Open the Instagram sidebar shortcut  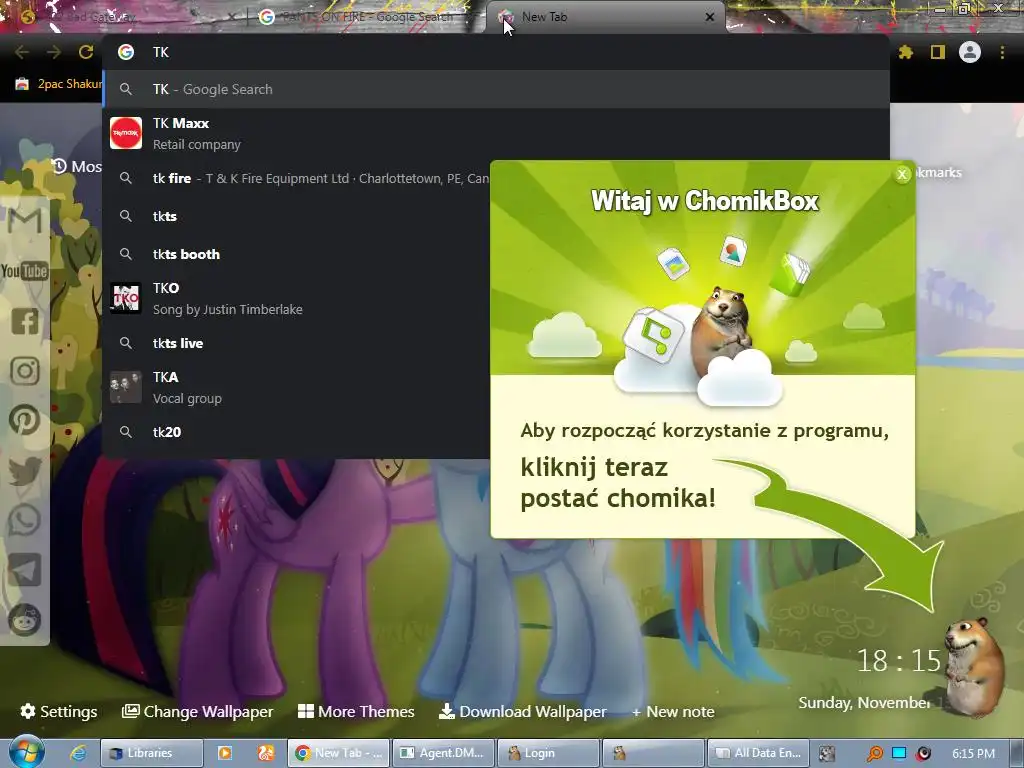(25, 370)
